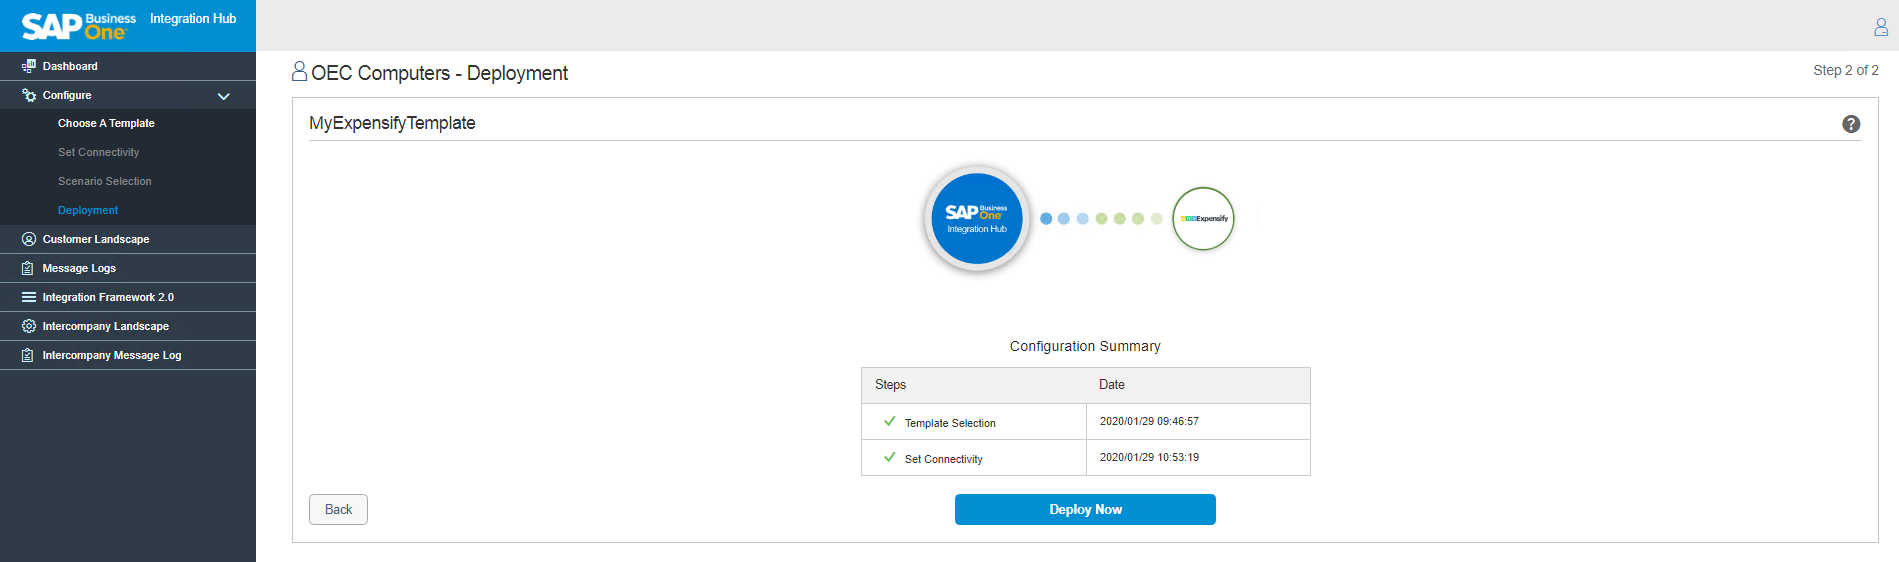Open Choose A Template submenu item

click(x=106, y=123)
